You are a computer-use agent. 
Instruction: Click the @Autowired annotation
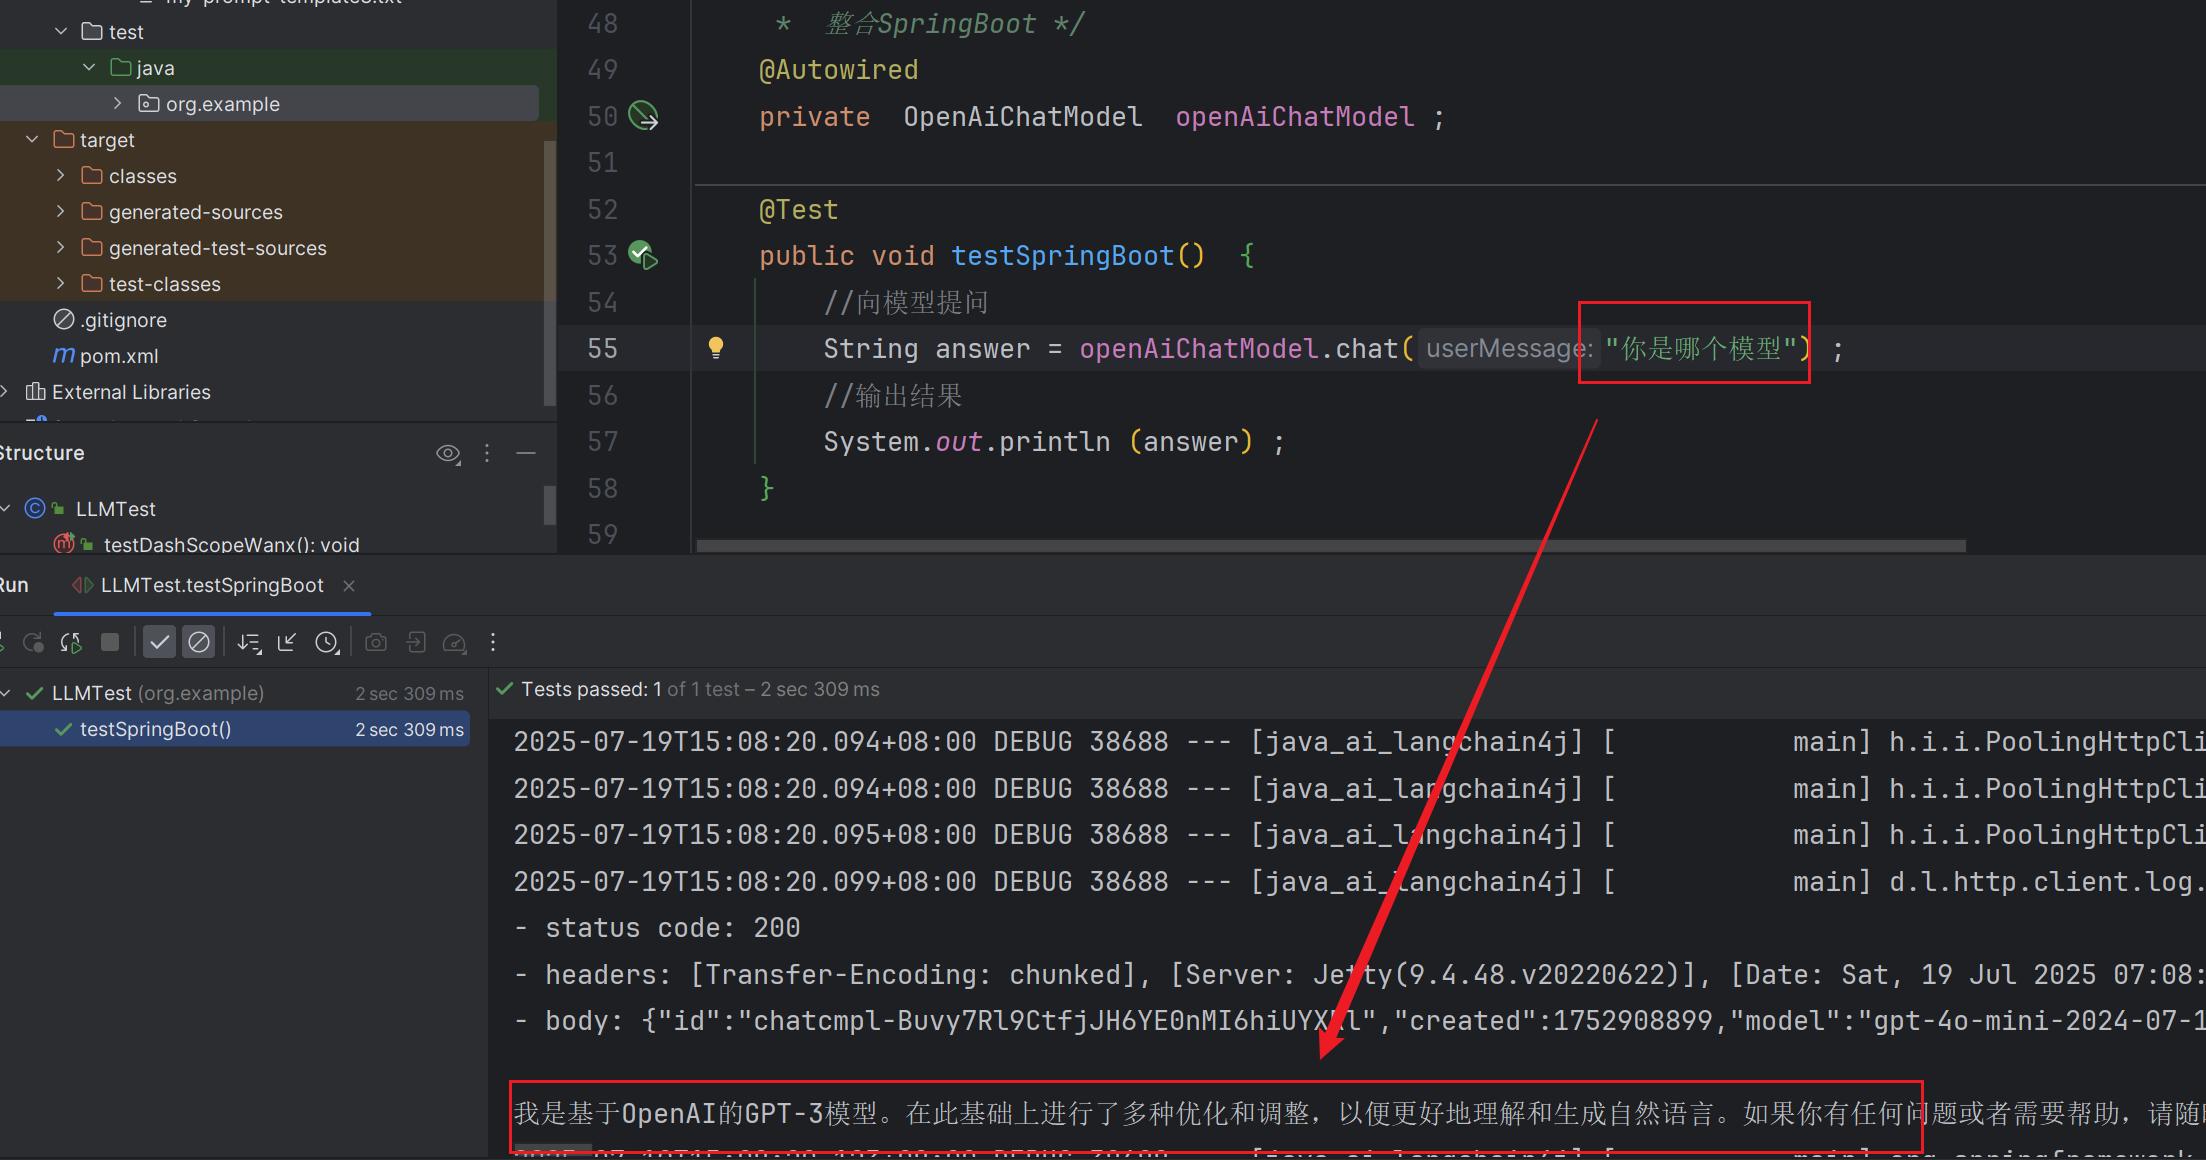point(838,70)
